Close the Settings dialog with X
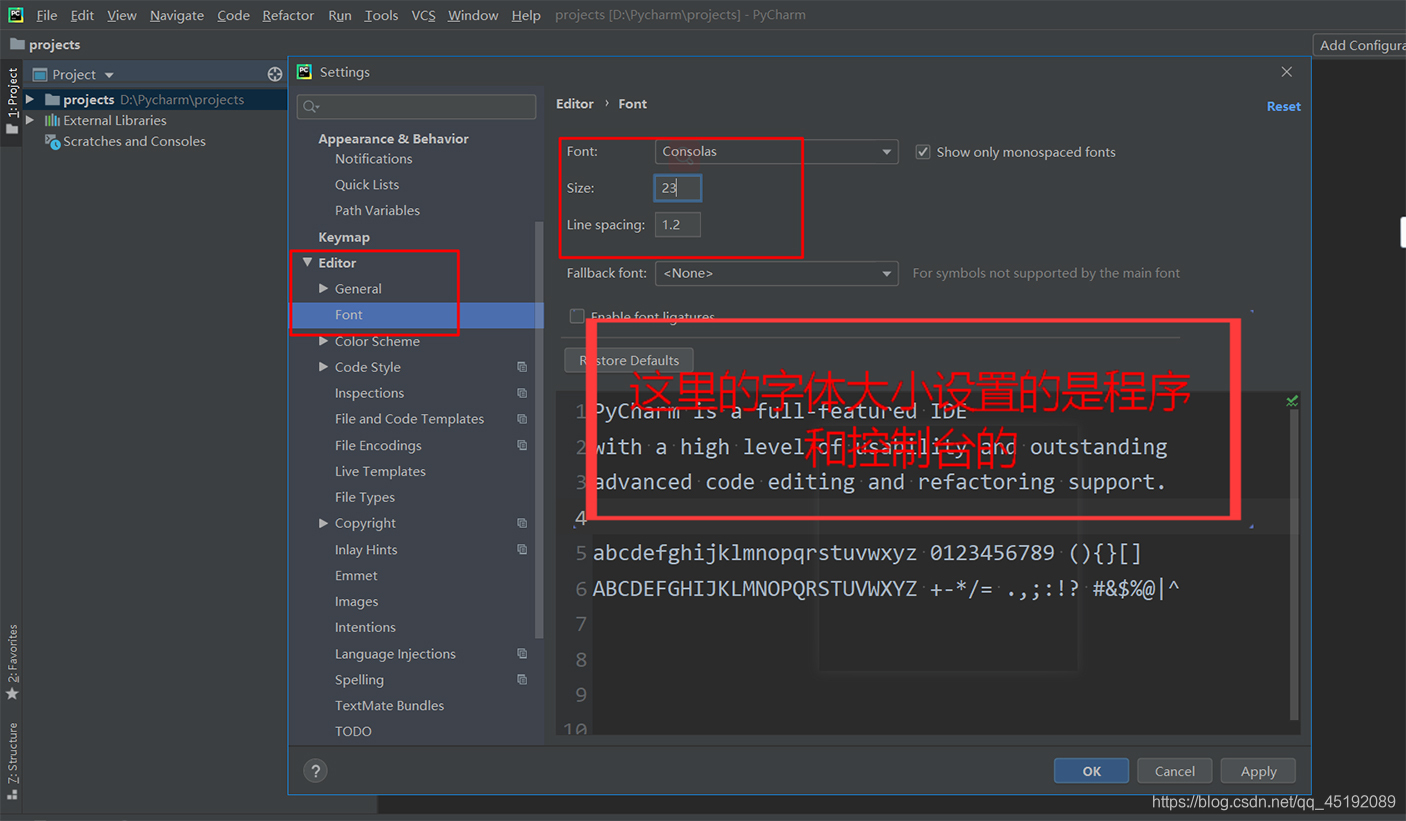 [1287, 72]
